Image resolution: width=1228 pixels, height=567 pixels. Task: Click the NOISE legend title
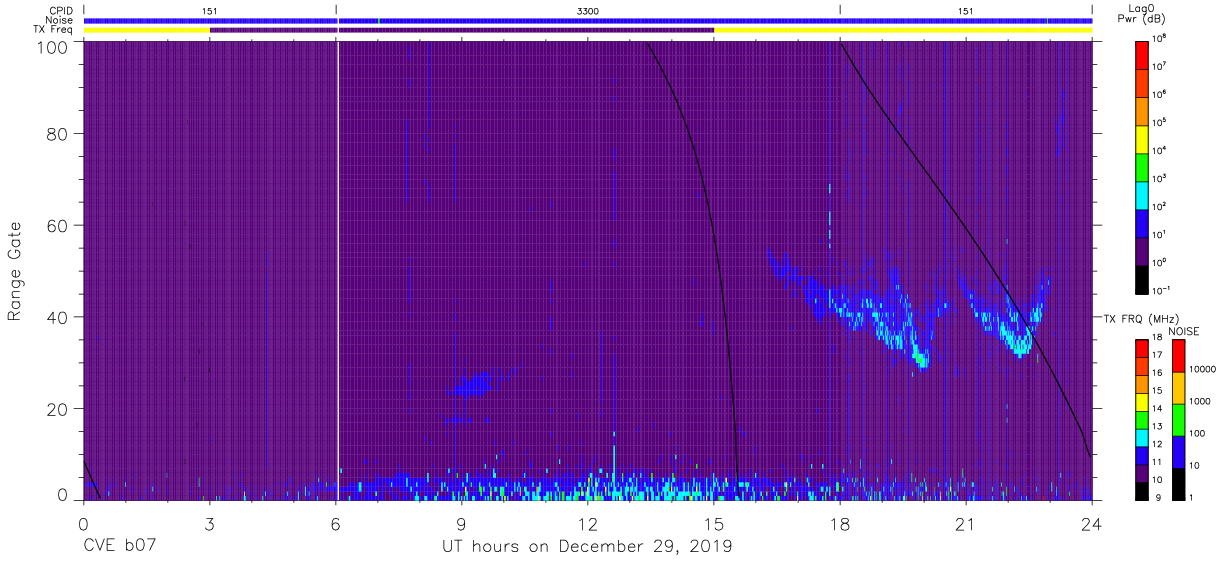[1185, 330]
